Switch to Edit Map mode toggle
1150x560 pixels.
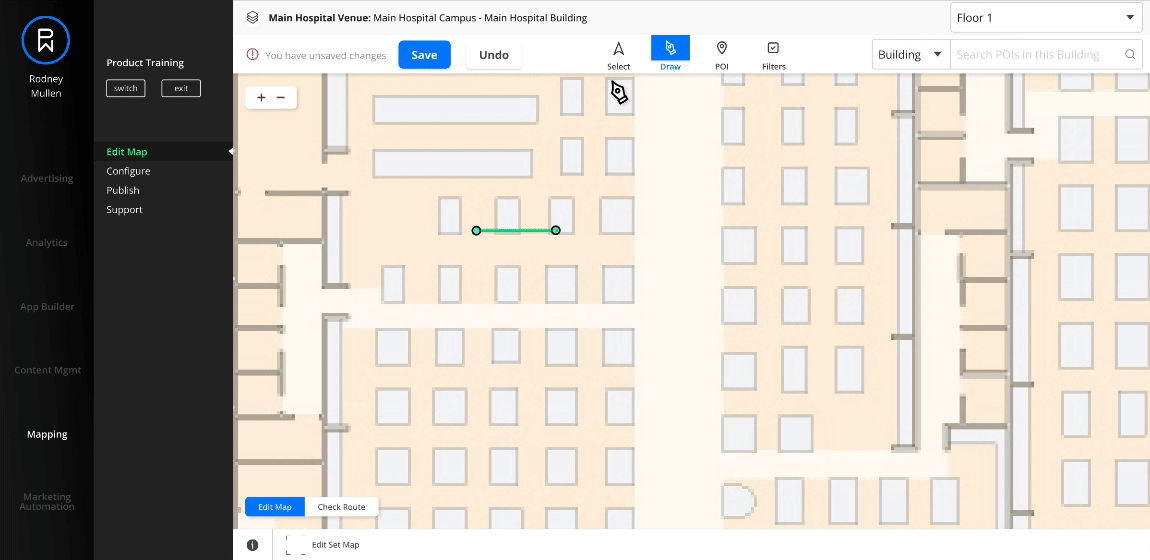click(275, 507)
